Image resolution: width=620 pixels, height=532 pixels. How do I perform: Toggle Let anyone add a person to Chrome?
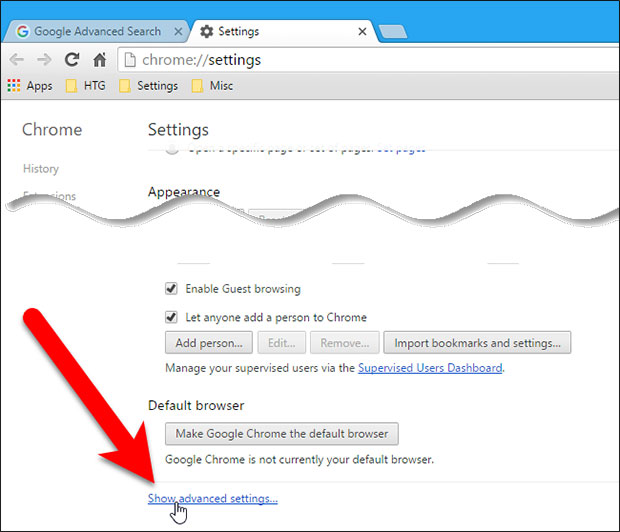[171, 317]
